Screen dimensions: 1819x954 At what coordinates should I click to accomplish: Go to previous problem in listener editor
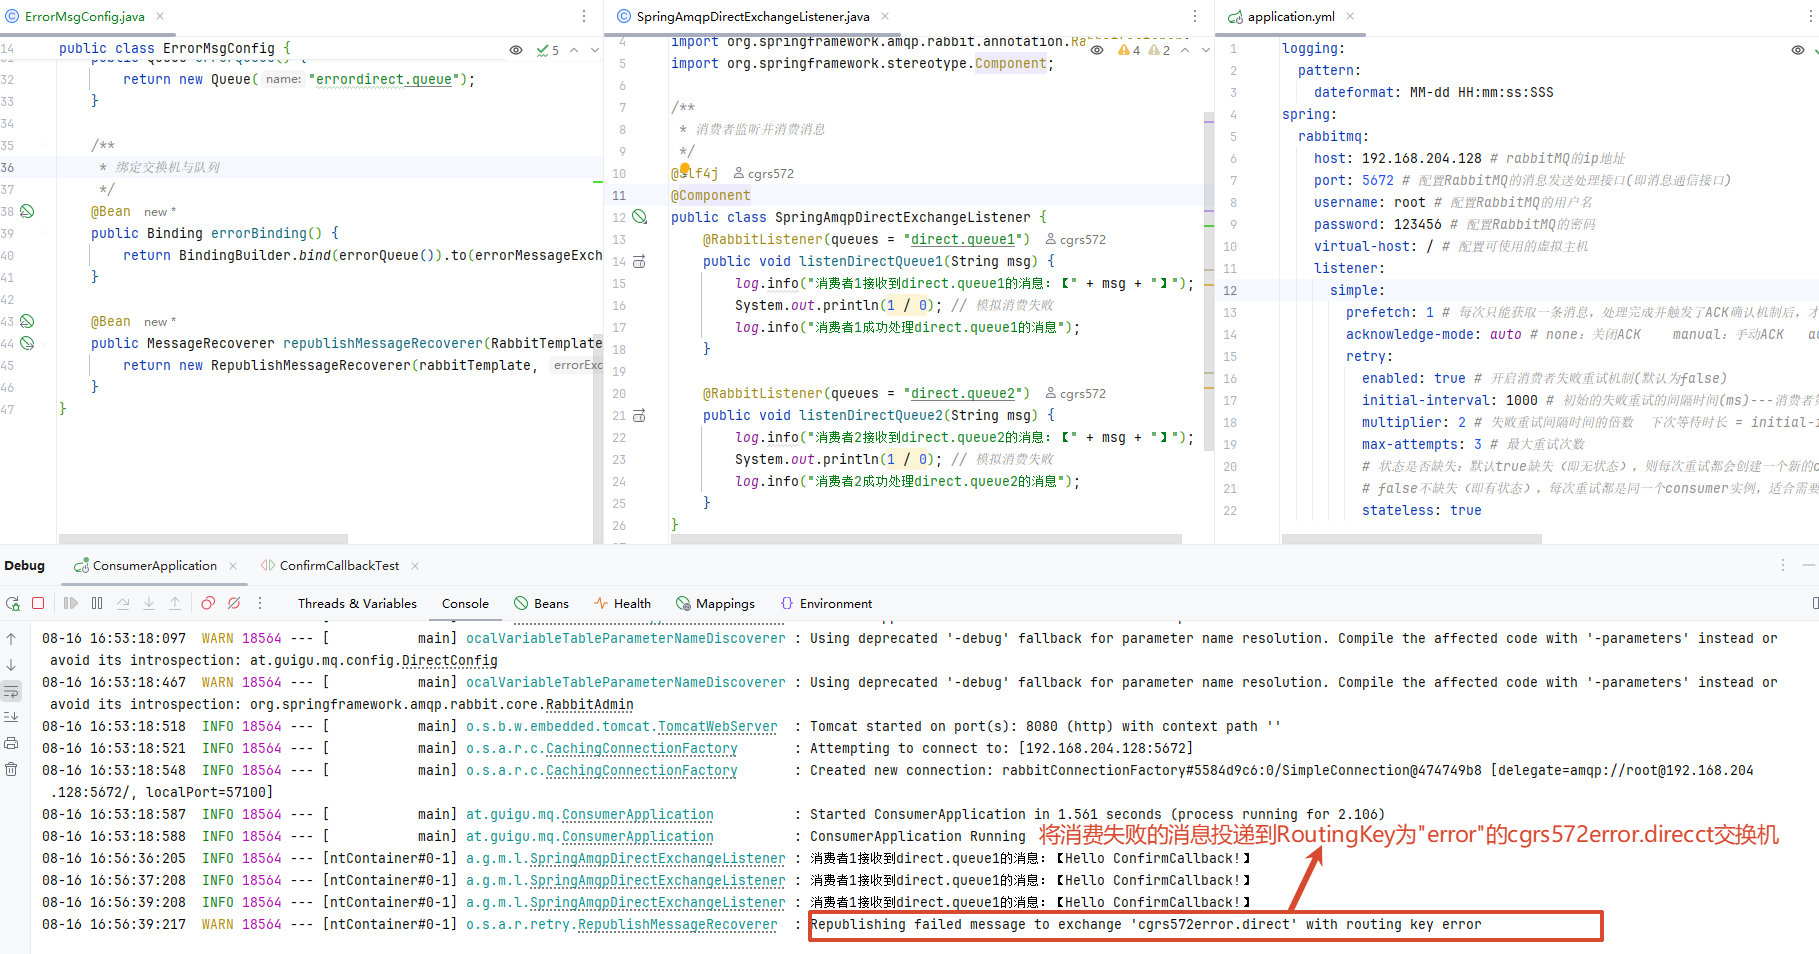1185,50
